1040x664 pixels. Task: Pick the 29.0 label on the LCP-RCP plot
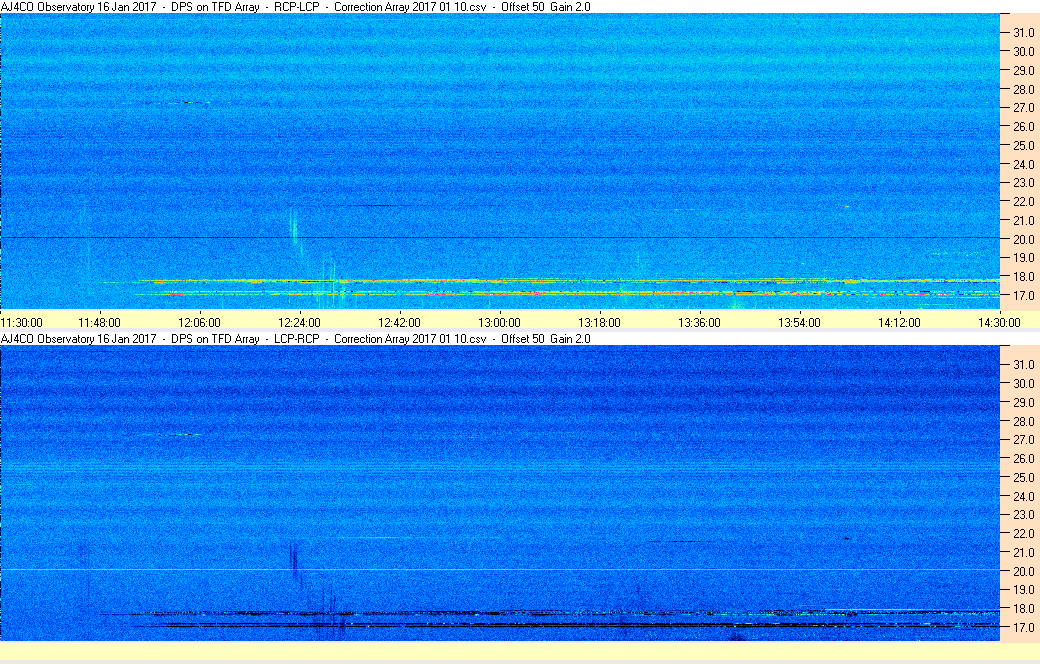pos(1023,403)
